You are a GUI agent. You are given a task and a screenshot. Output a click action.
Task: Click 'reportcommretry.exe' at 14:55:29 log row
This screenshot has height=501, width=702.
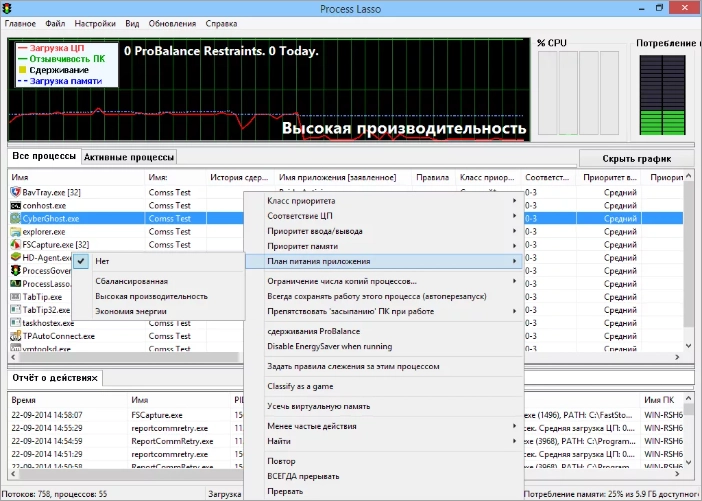(x=170, y=428)
